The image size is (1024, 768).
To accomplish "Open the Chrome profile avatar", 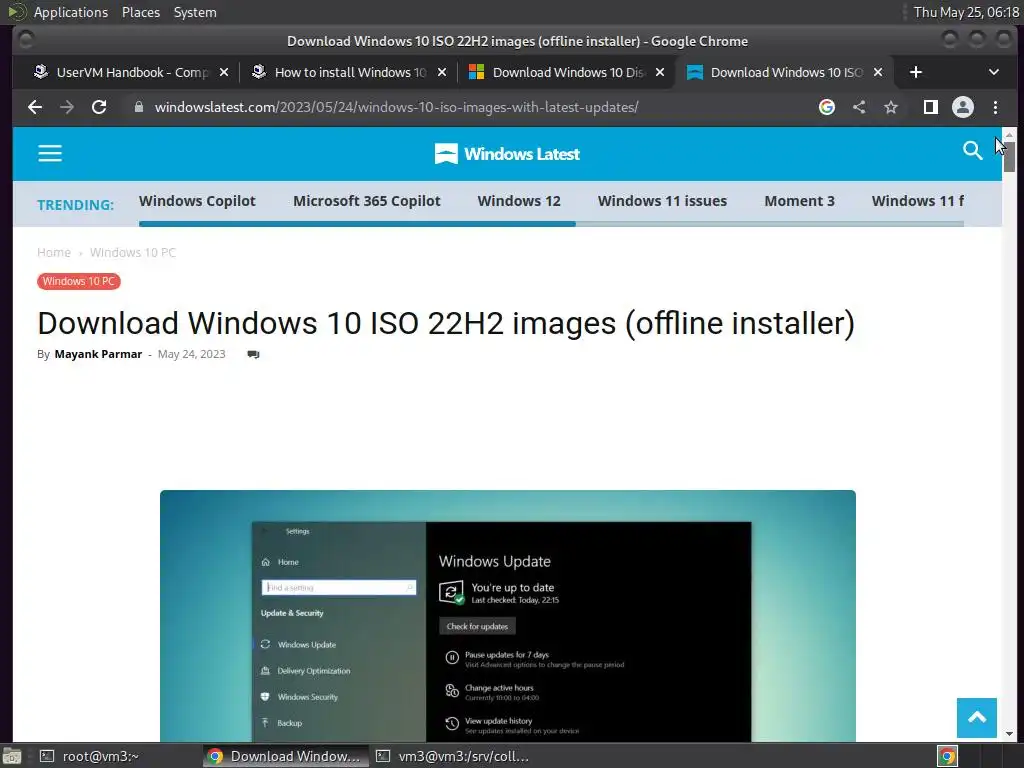I will click(963, 107).
